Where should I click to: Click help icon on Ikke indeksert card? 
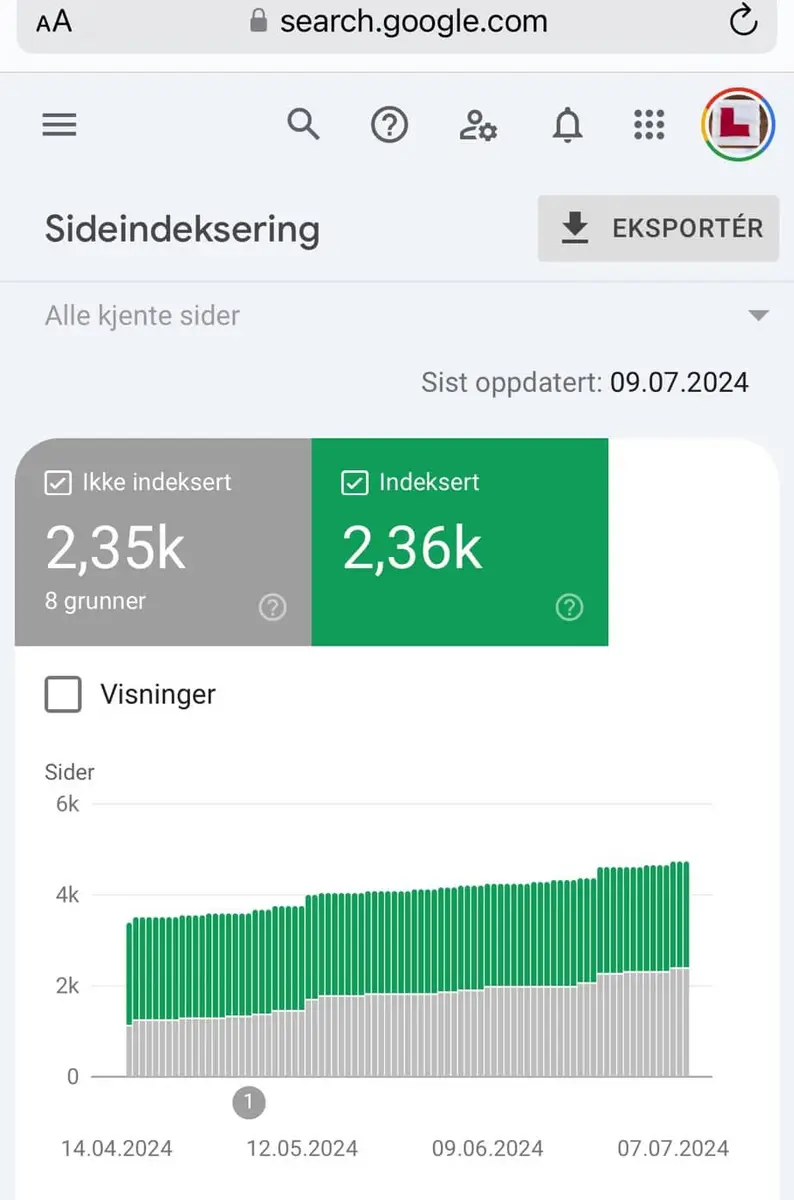(272, 607)
